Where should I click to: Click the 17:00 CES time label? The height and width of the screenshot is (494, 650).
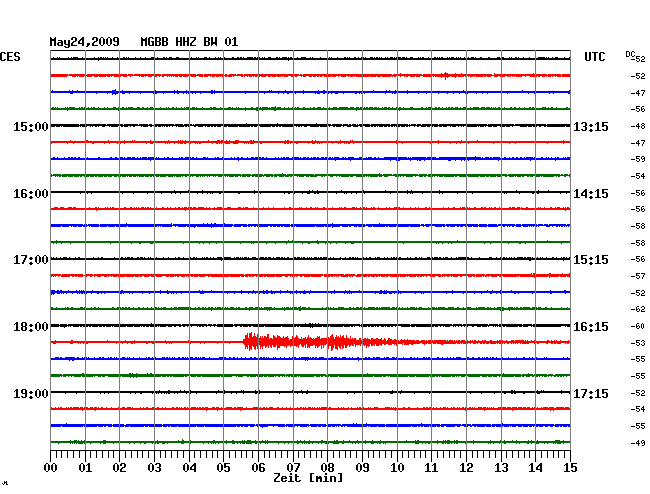point(31,260)
